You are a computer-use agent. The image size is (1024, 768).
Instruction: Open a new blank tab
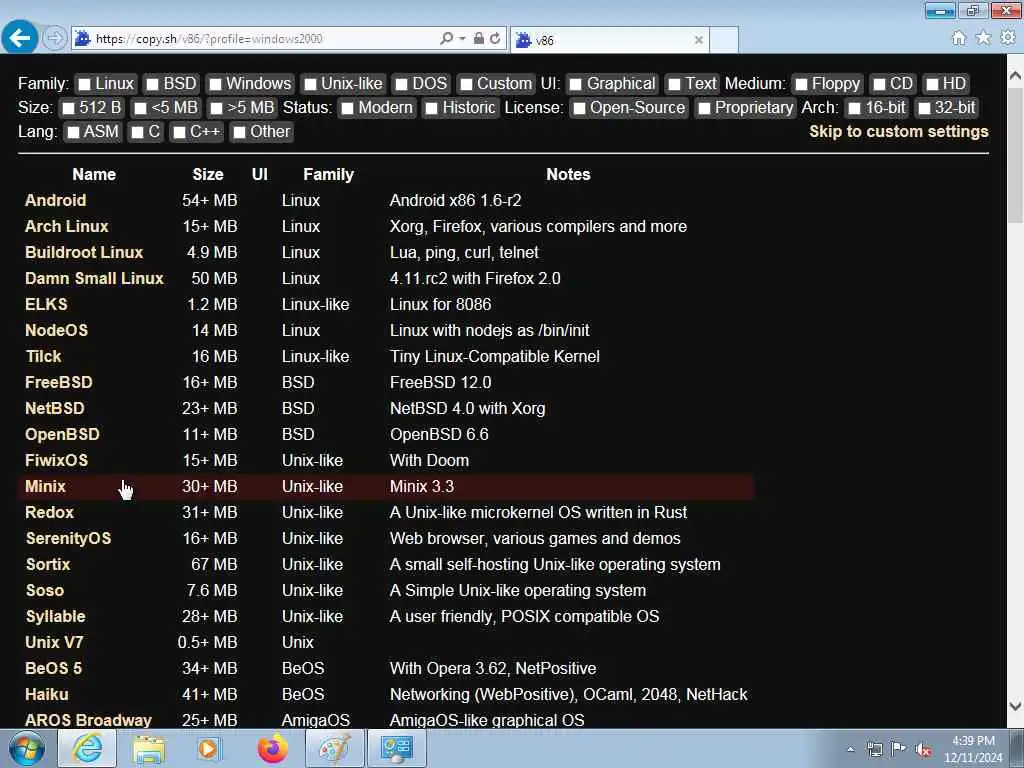click(x=724, y=40)
